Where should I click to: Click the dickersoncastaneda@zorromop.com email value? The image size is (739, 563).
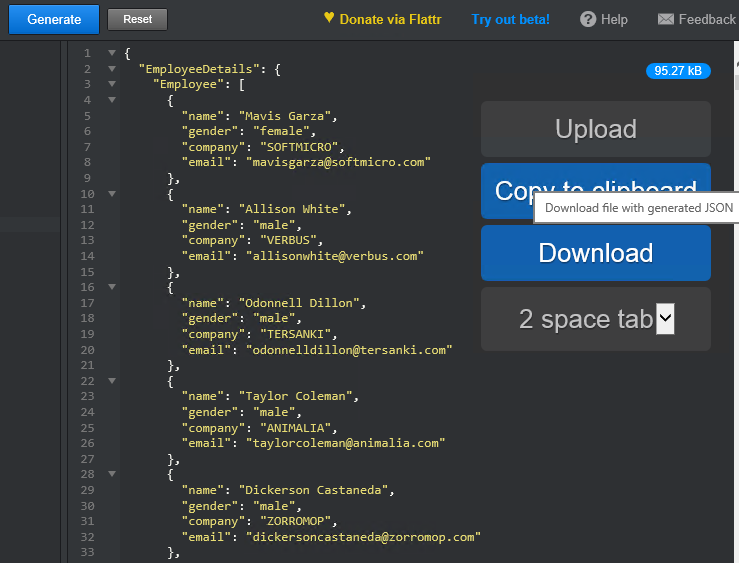(363, 537)
